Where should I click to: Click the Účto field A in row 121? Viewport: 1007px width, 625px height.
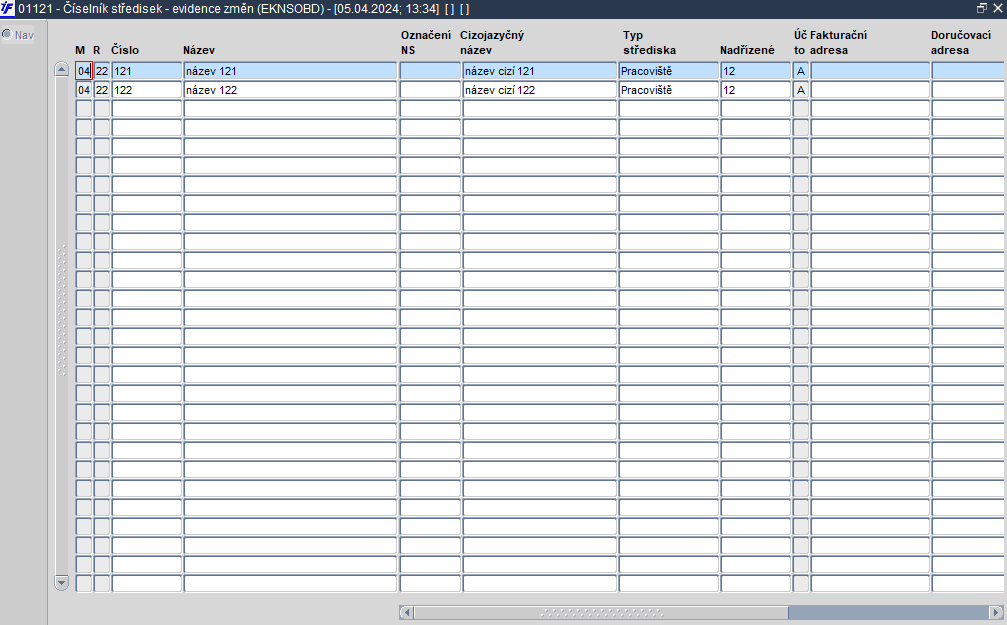(x=801, y=71)
